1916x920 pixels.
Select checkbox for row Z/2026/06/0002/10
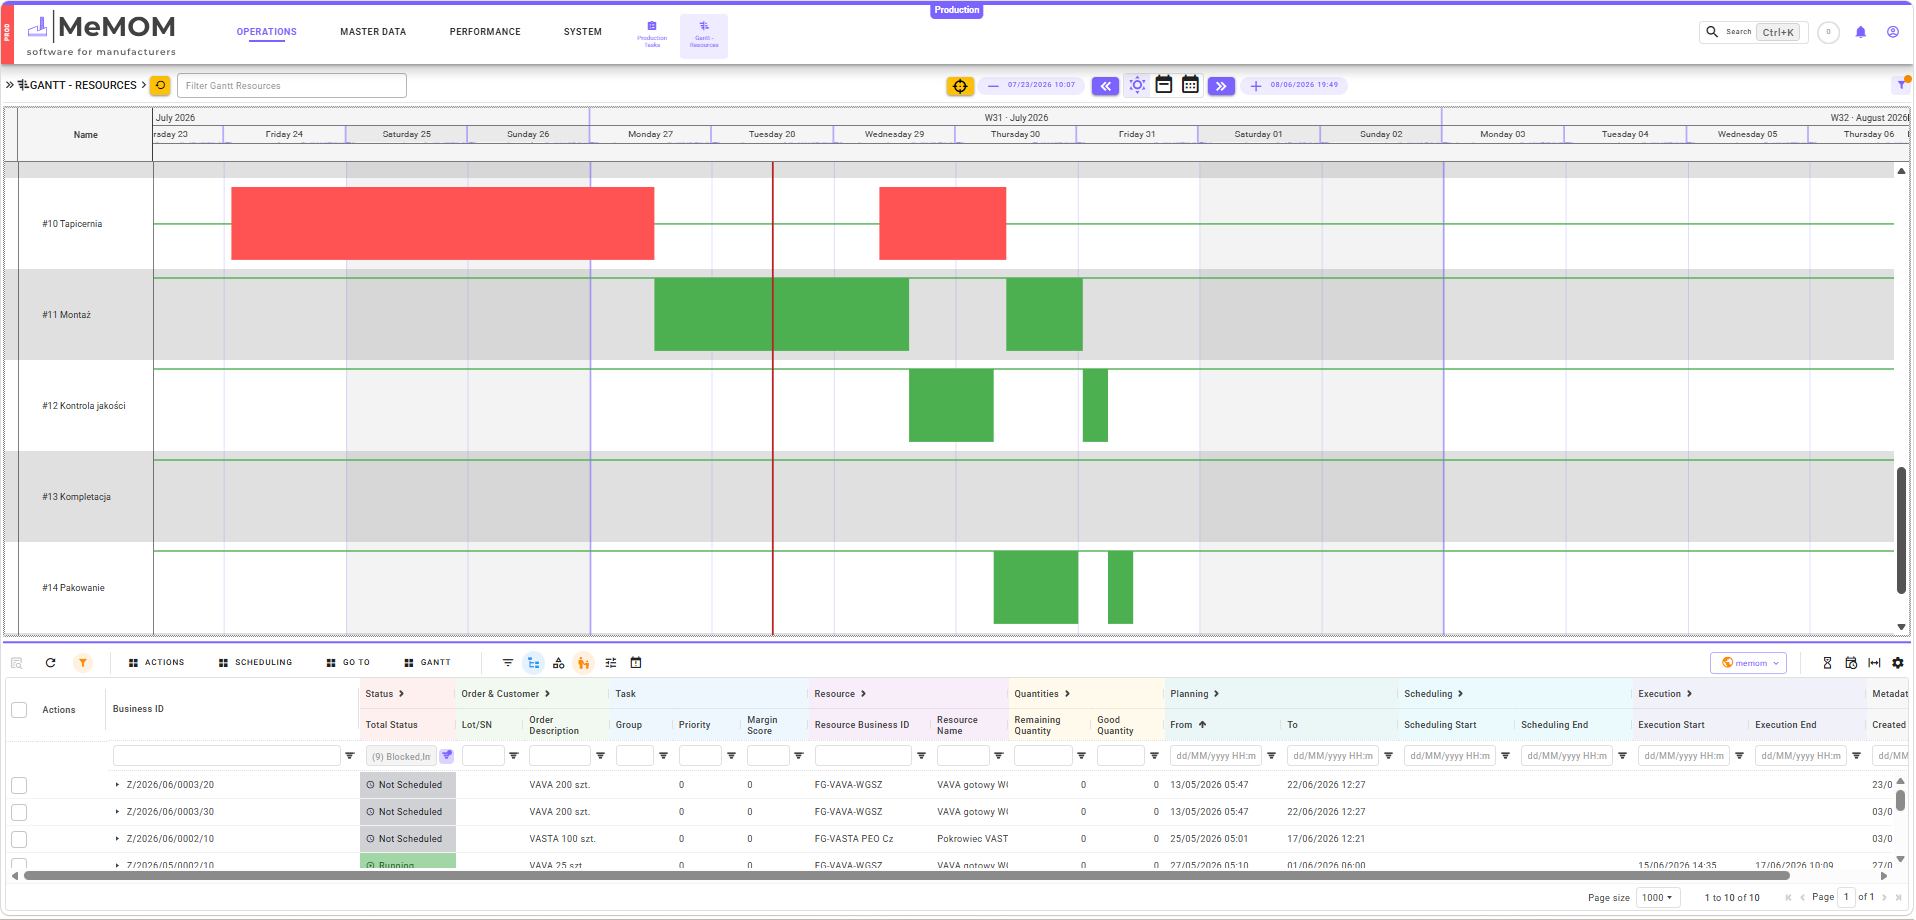point(19,840)
